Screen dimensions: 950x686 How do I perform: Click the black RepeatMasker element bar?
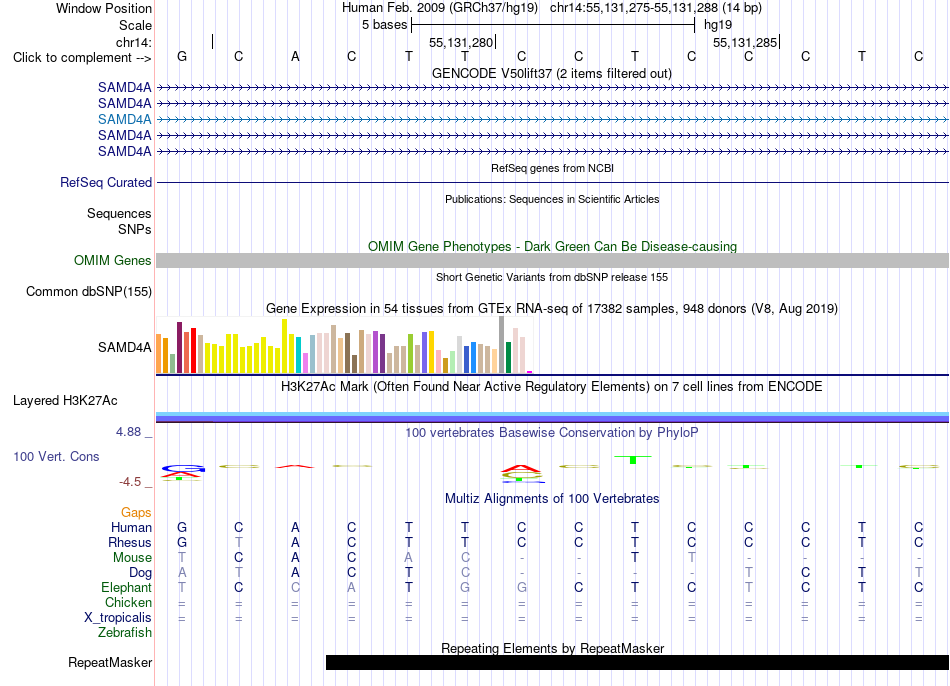coord(637,662)
